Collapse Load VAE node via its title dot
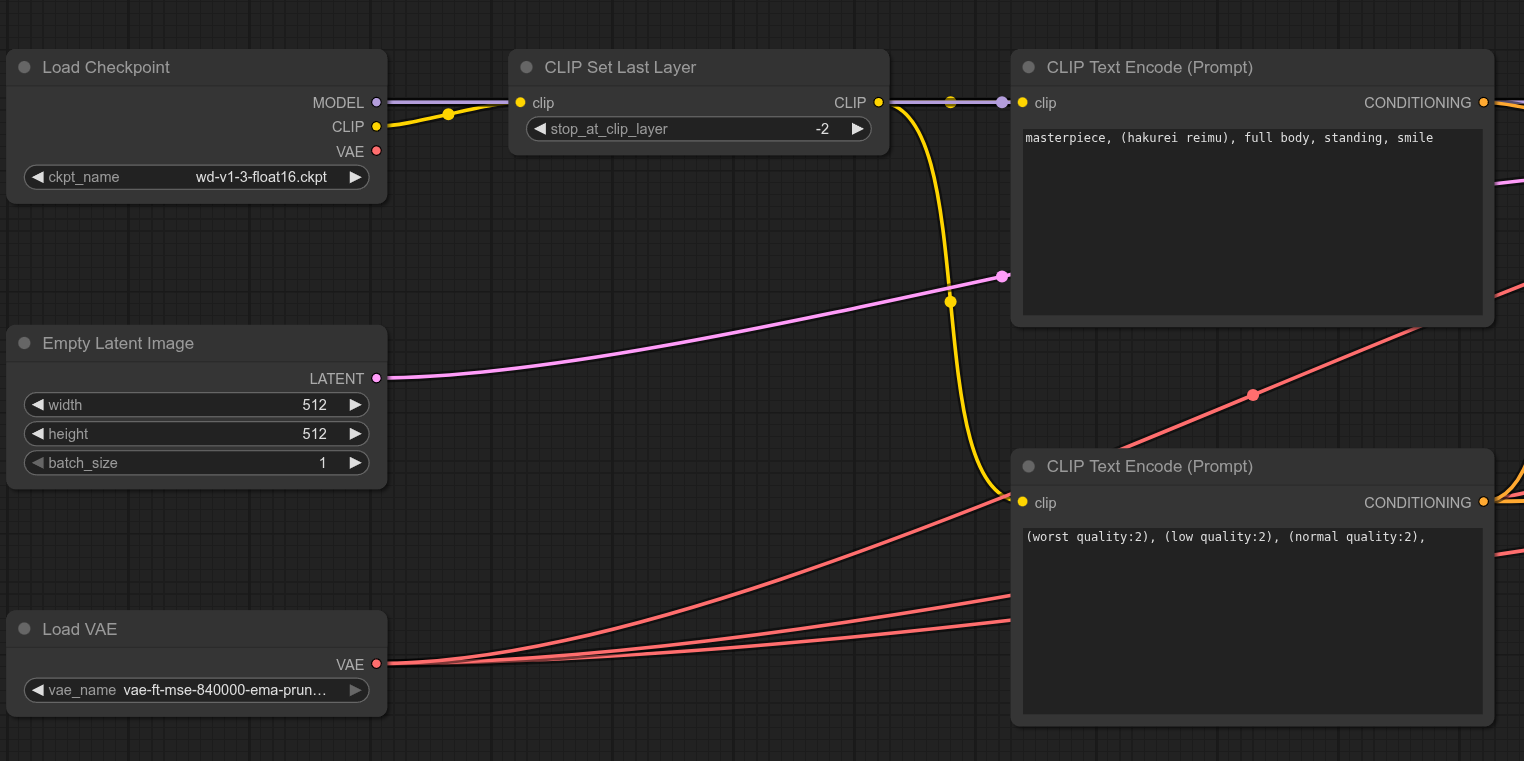The width and height of the screenshot is (1524, 761). [x=24, y=629]
